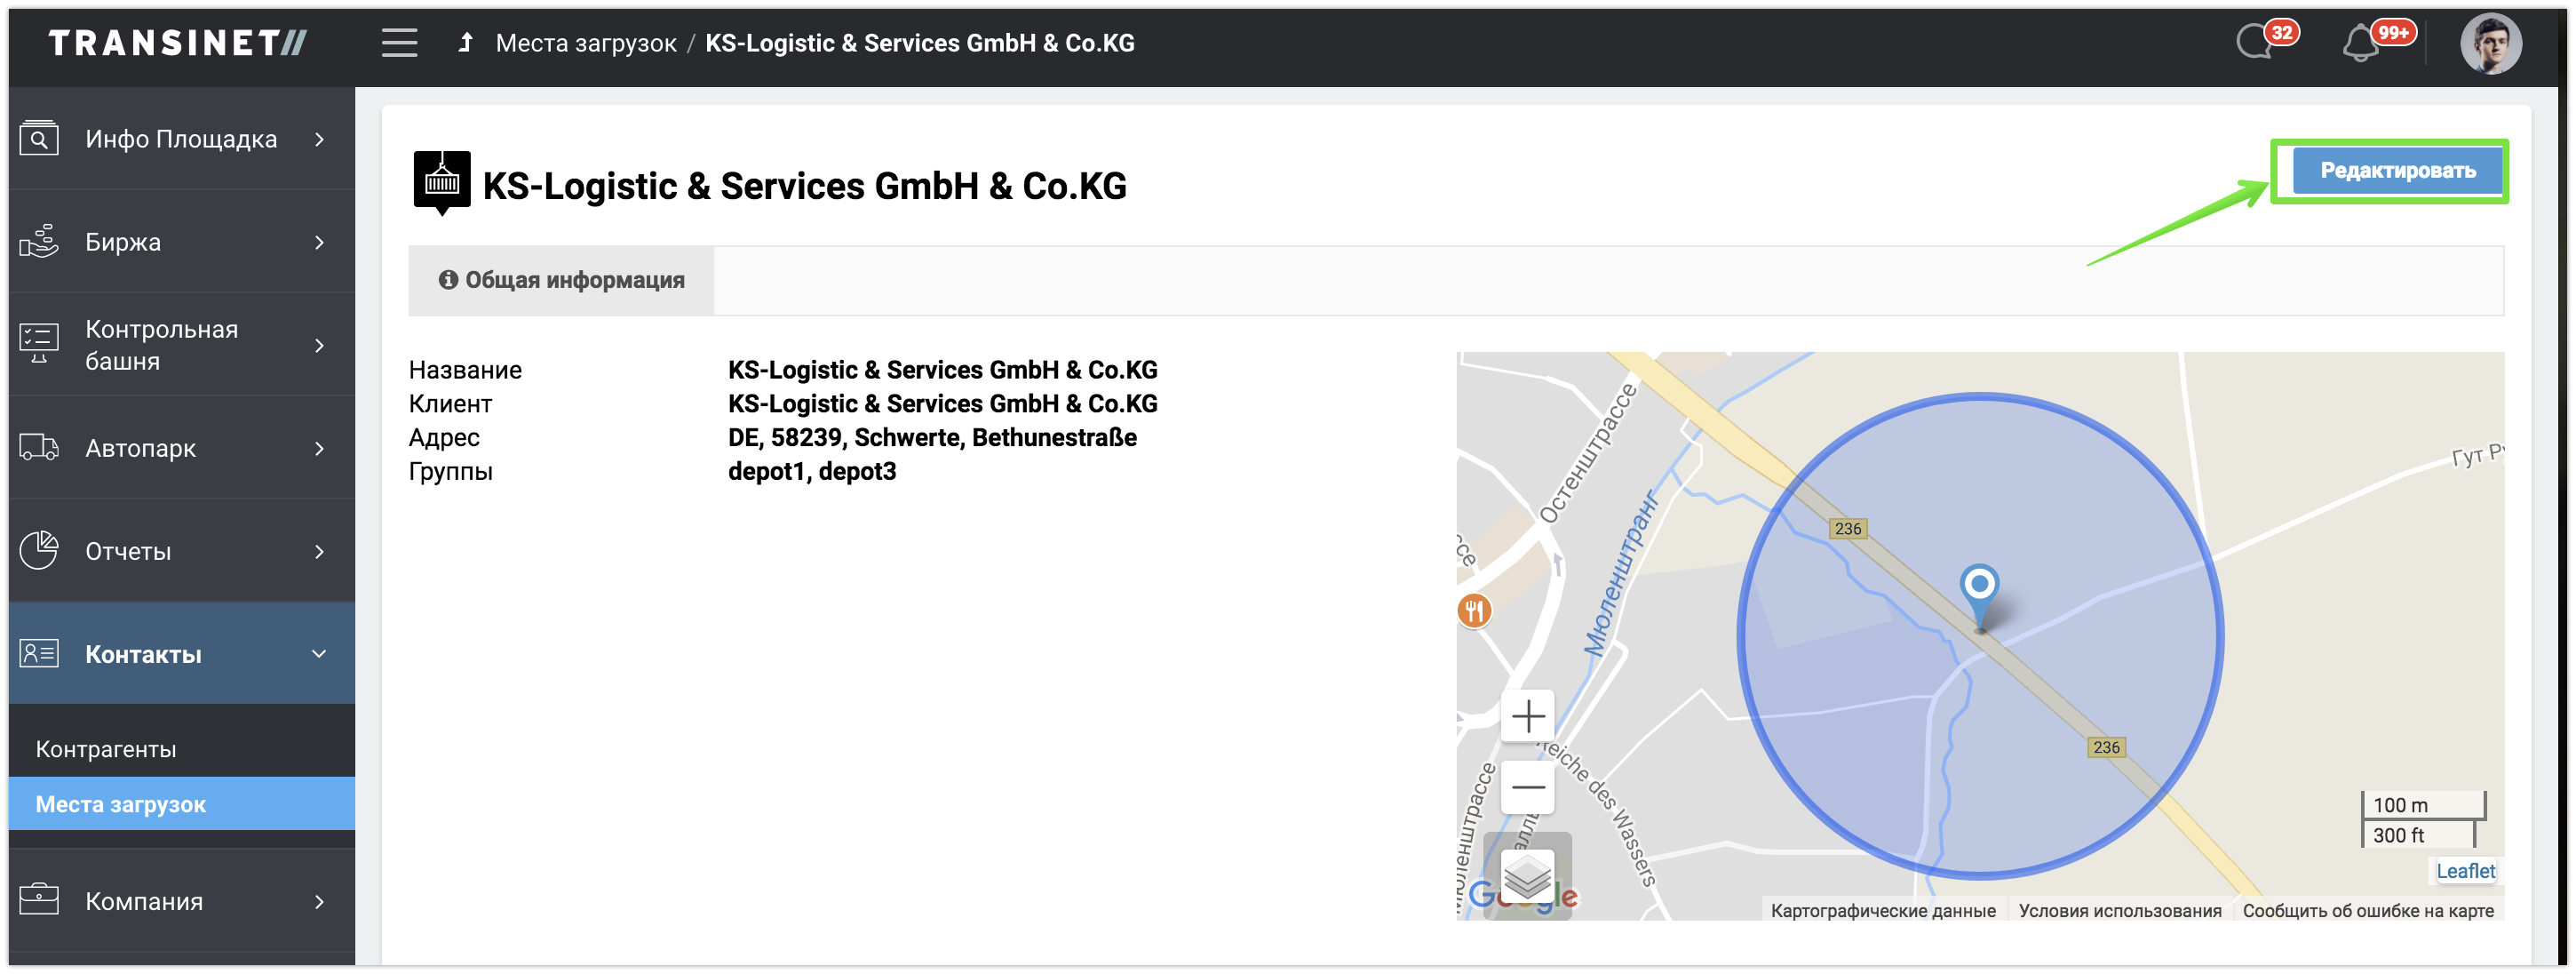2576x974 pixels.
Task: Collapse the Контакты sidebar section
Action: 181,654
